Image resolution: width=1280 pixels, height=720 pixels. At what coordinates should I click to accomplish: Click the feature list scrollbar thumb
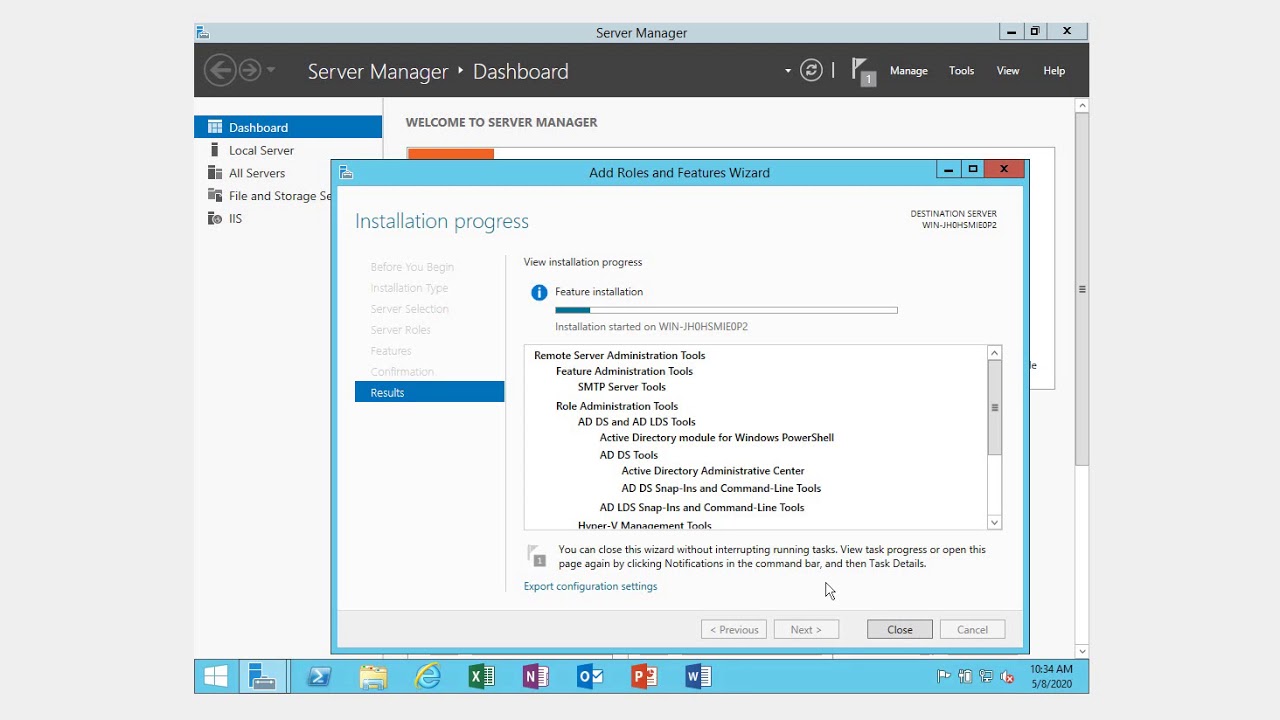coord(994,407)
